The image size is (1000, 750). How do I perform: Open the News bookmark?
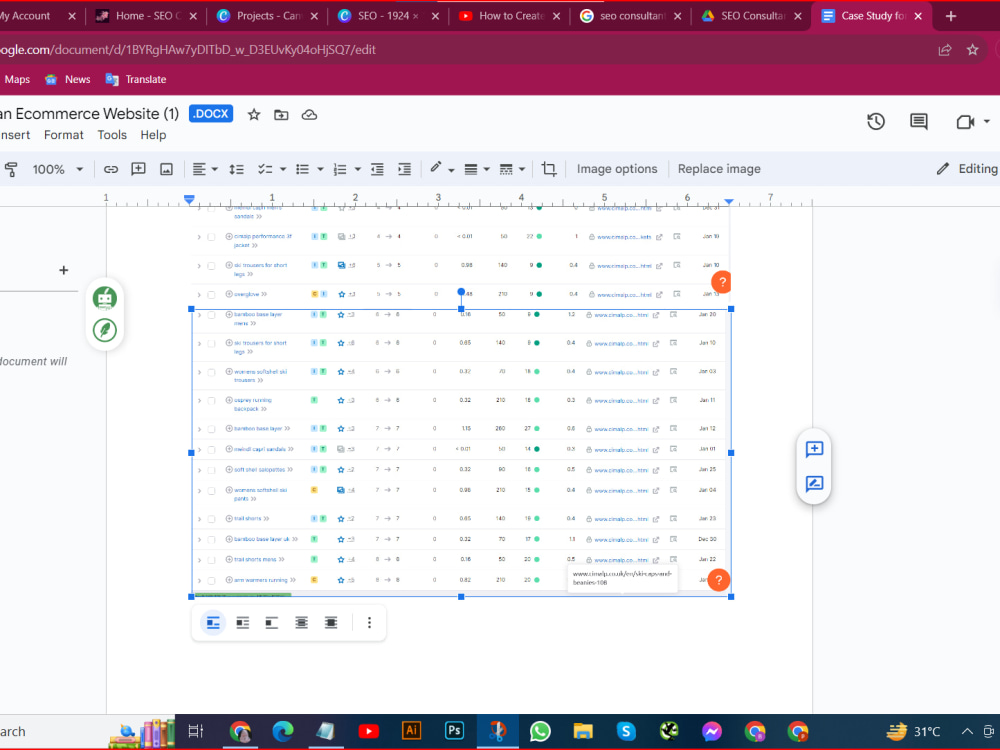68,79
